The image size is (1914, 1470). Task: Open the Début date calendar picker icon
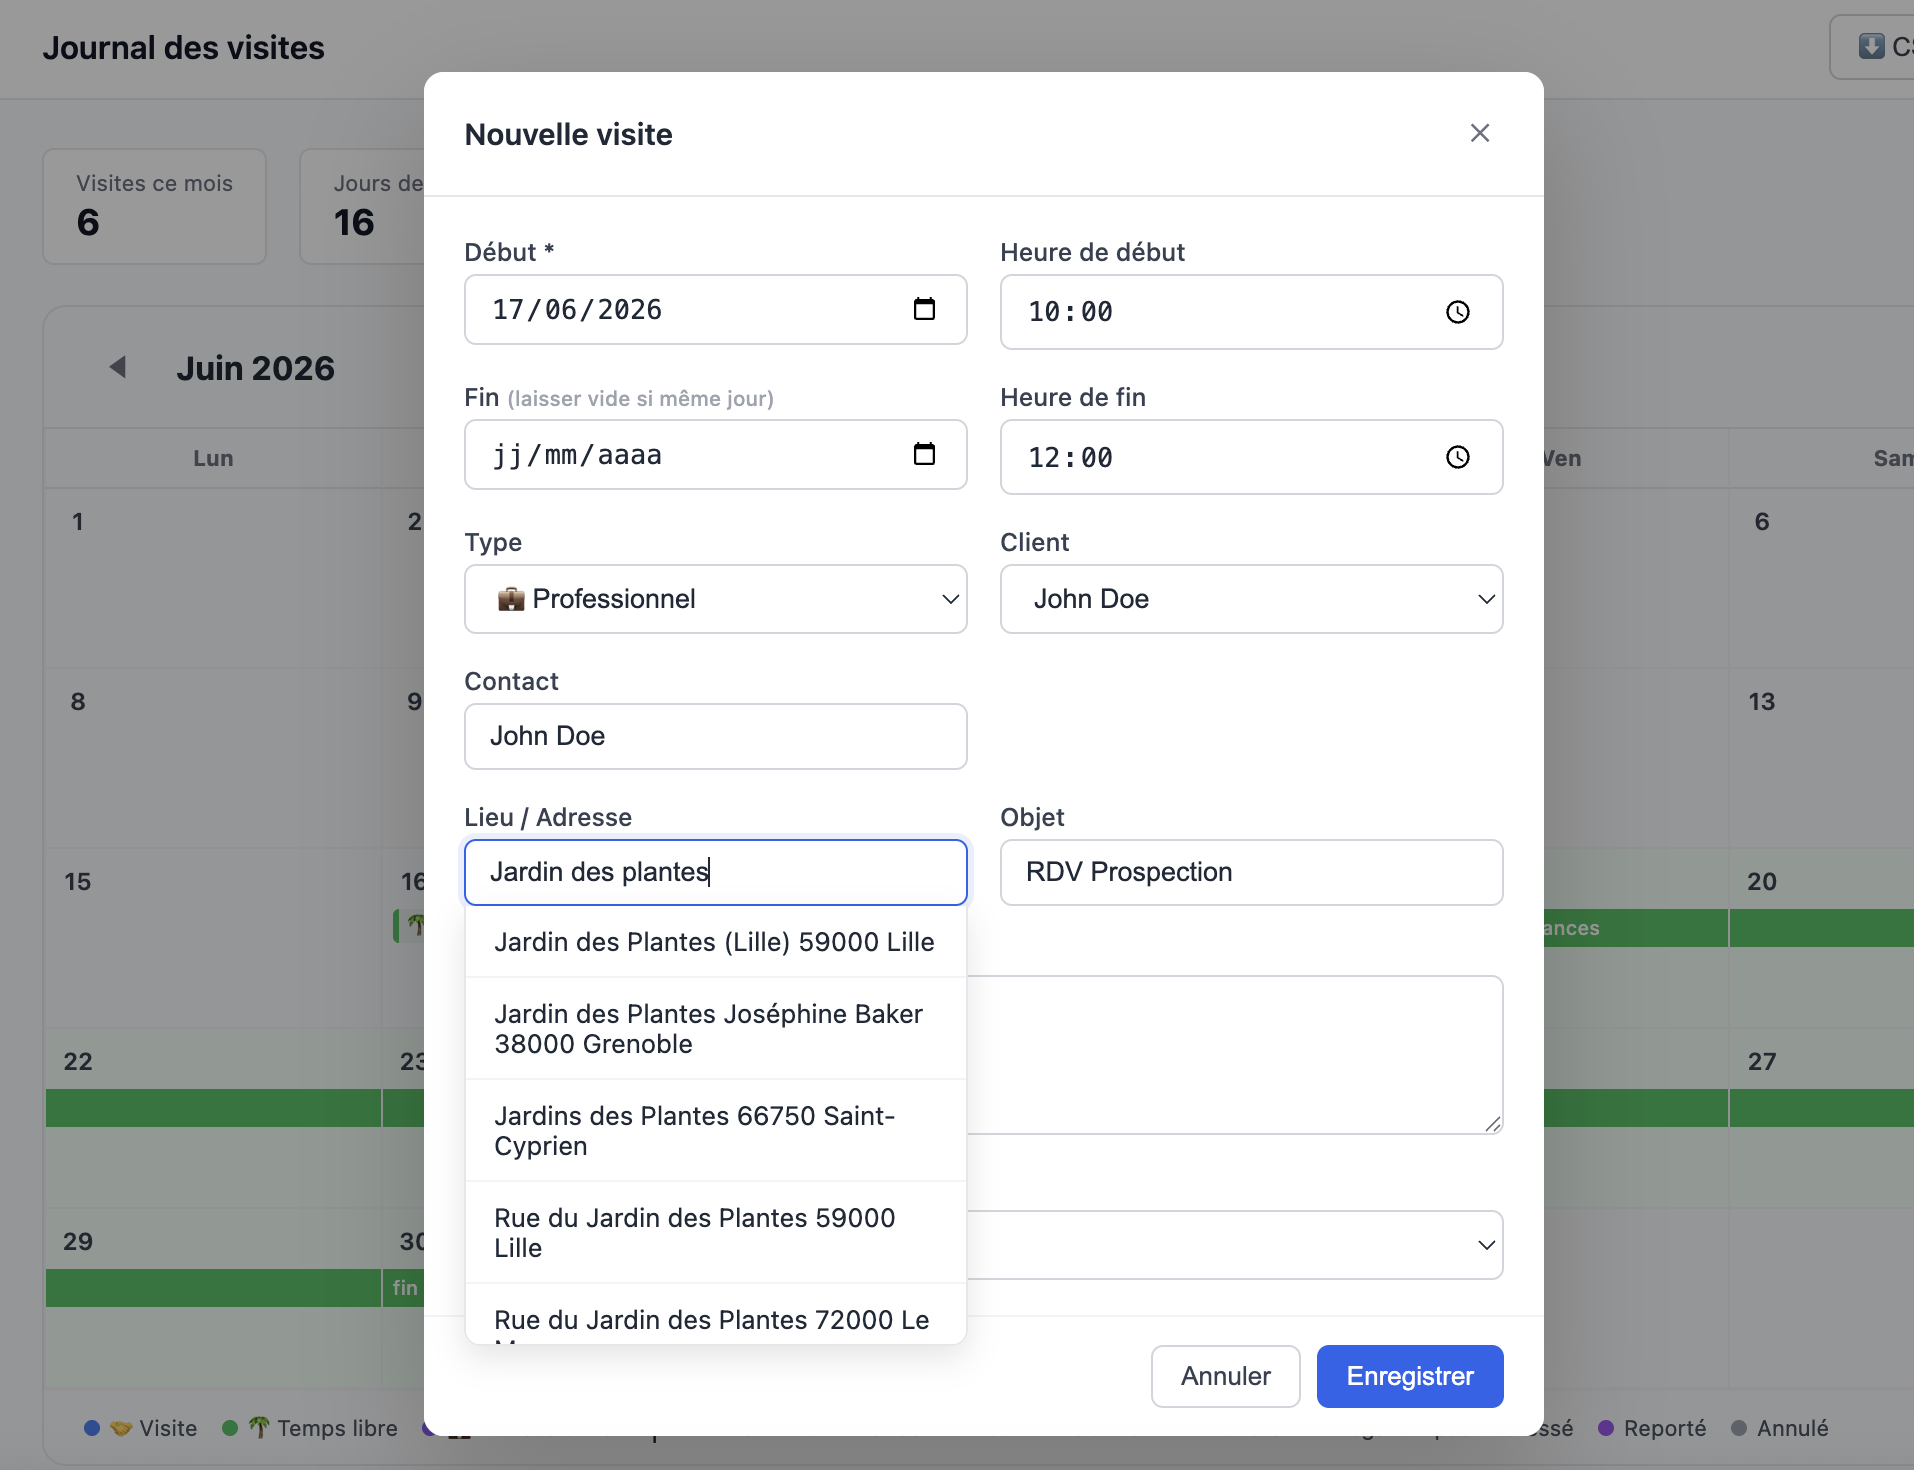[924, 309]
